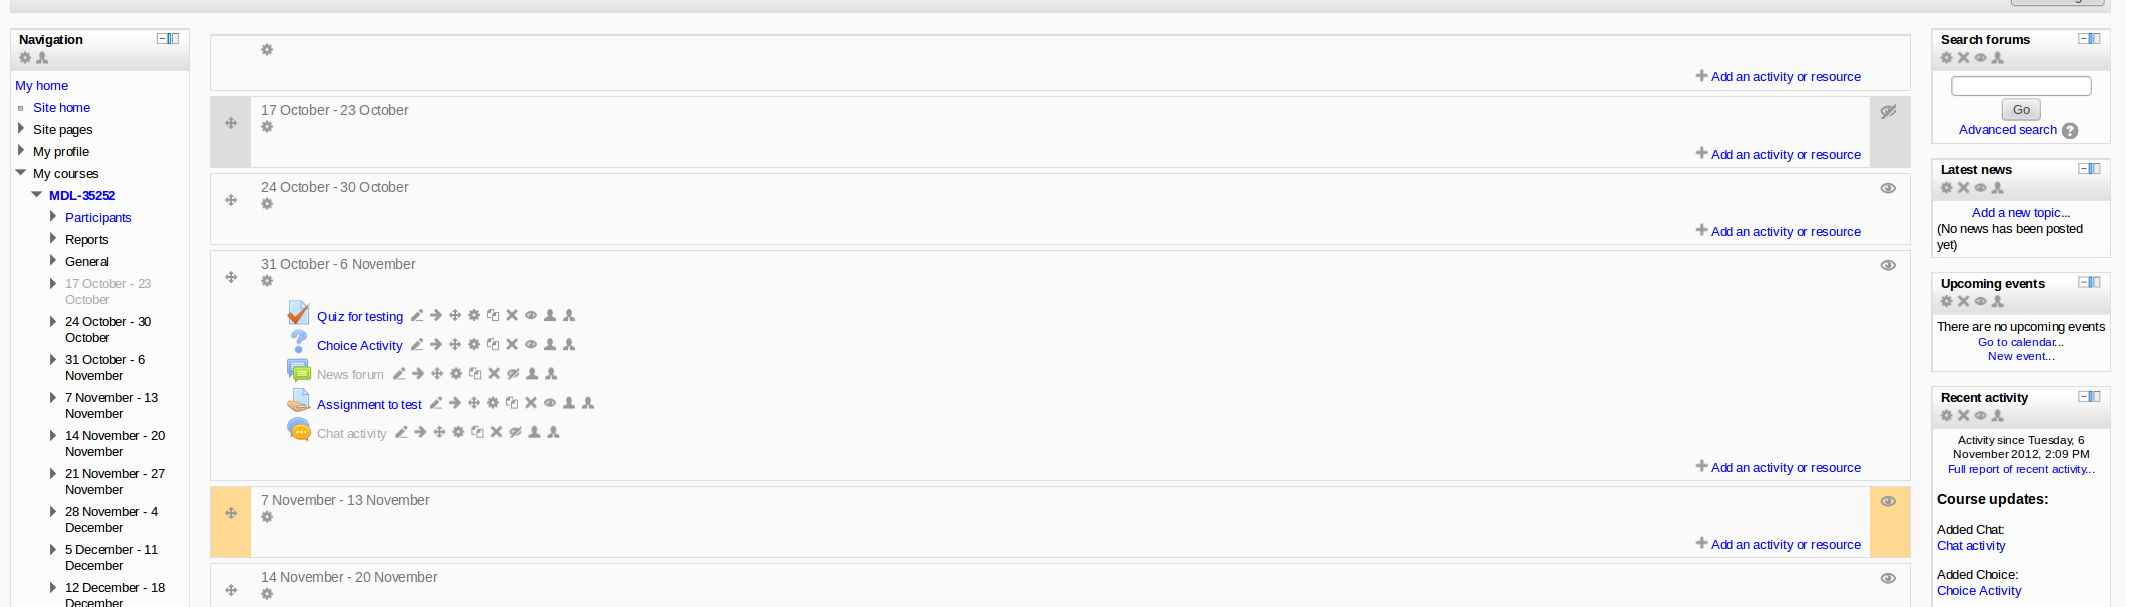Screen dimensions: 2139x607
Task: Edit summary gear of 24 October - 30 October section
Action: pyautogui.click(x=267, y=204)
